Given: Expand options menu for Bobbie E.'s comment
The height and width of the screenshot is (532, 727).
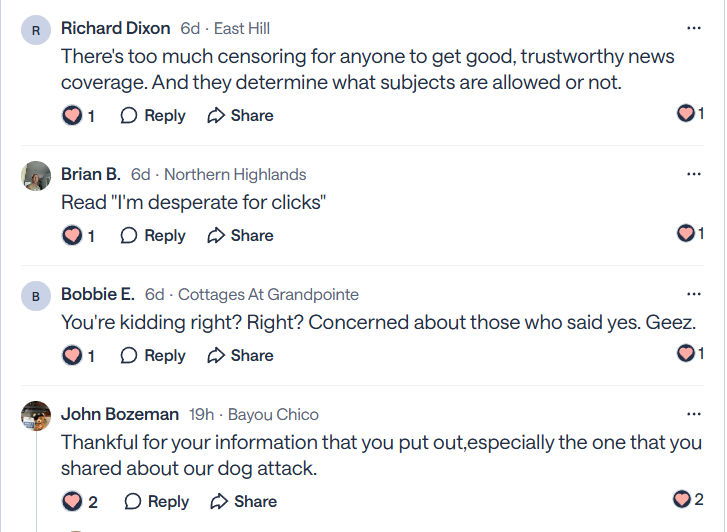Looking at the screenshot, I should tap(694, 294).
